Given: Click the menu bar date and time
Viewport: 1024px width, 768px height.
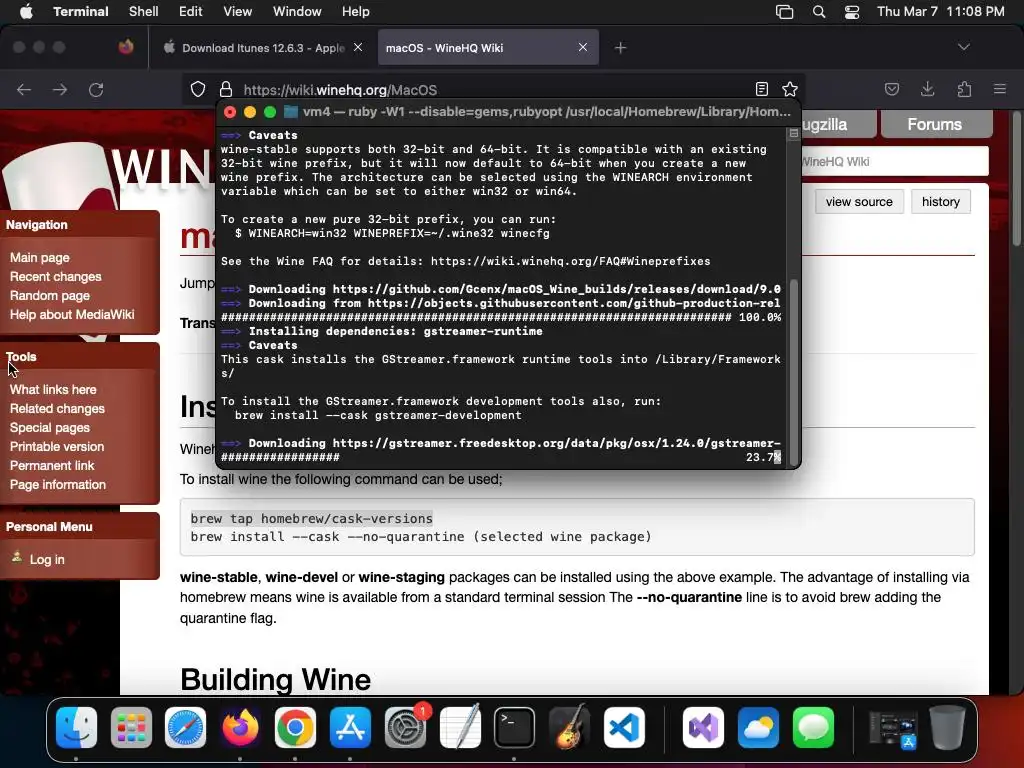Looking at the screenshot, I should (x=940, y=12).
